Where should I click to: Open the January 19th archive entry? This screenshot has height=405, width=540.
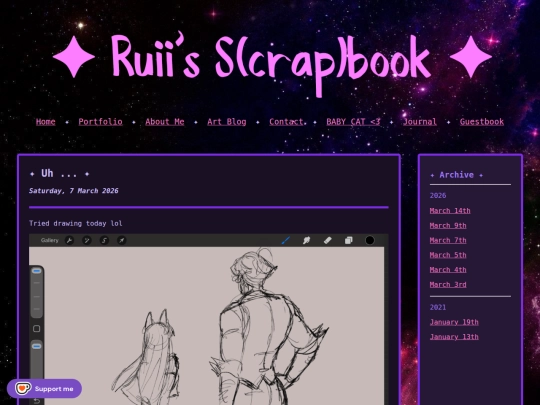454,322
